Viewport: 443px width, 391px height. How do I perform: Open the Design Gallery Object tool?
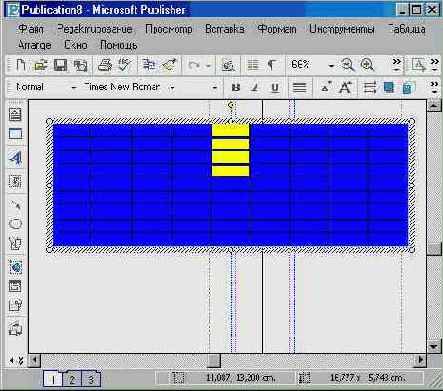15,329
